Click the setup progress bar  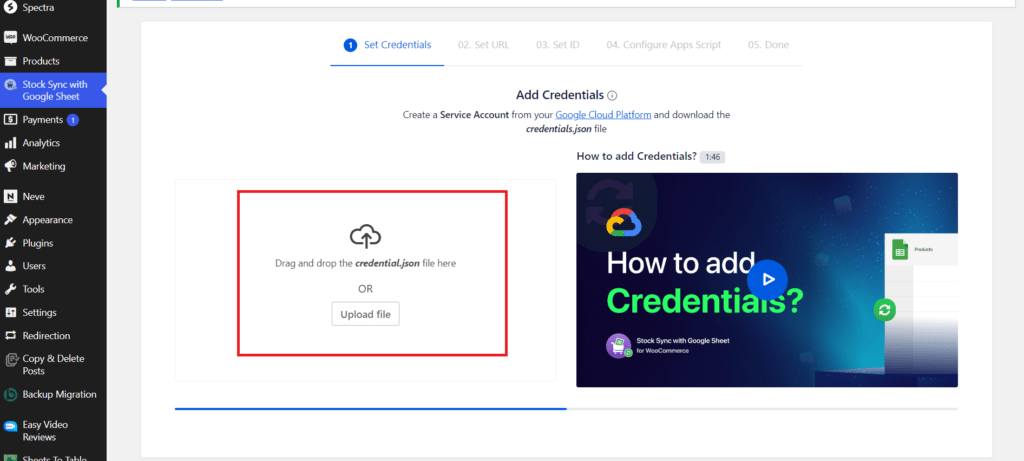click(566, 409)
